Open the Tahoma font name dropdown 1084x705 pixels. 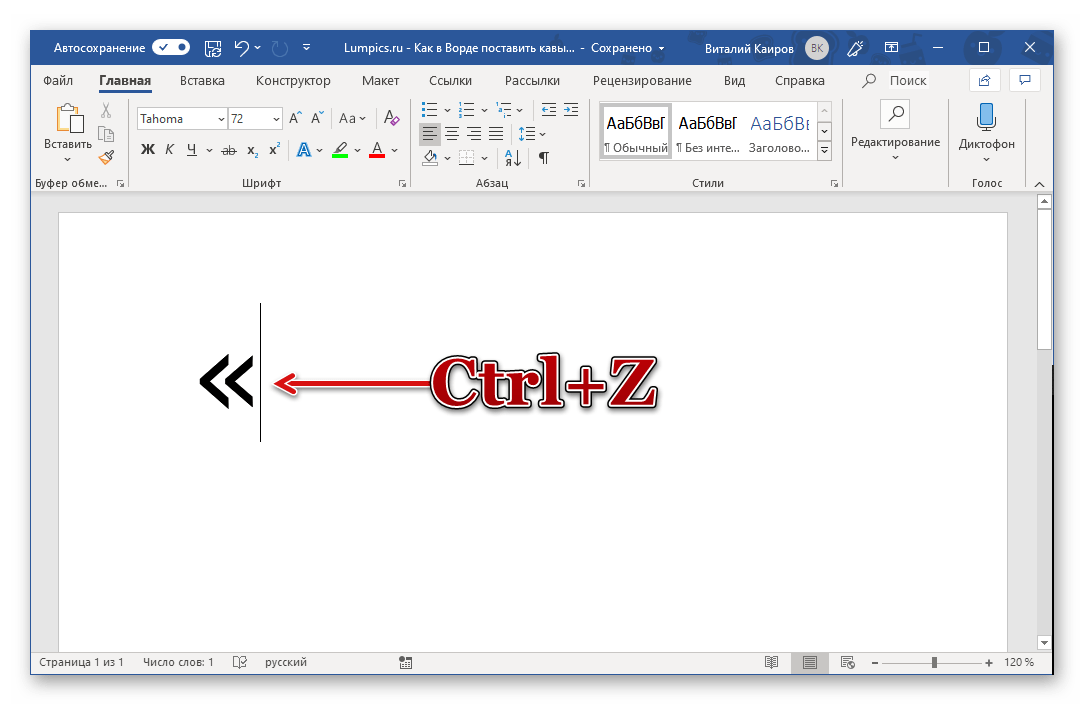pos(220,119)
